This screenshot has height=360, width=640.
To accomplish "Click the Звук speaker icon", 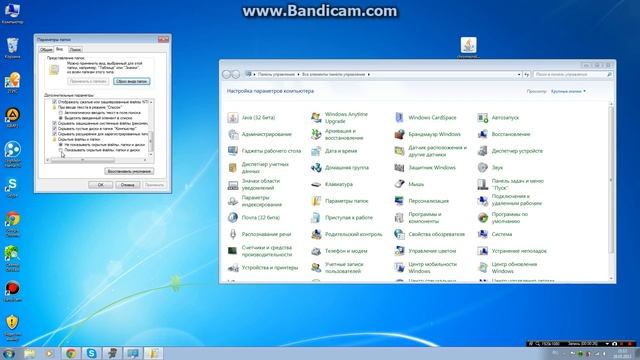I will click(483, 168).
